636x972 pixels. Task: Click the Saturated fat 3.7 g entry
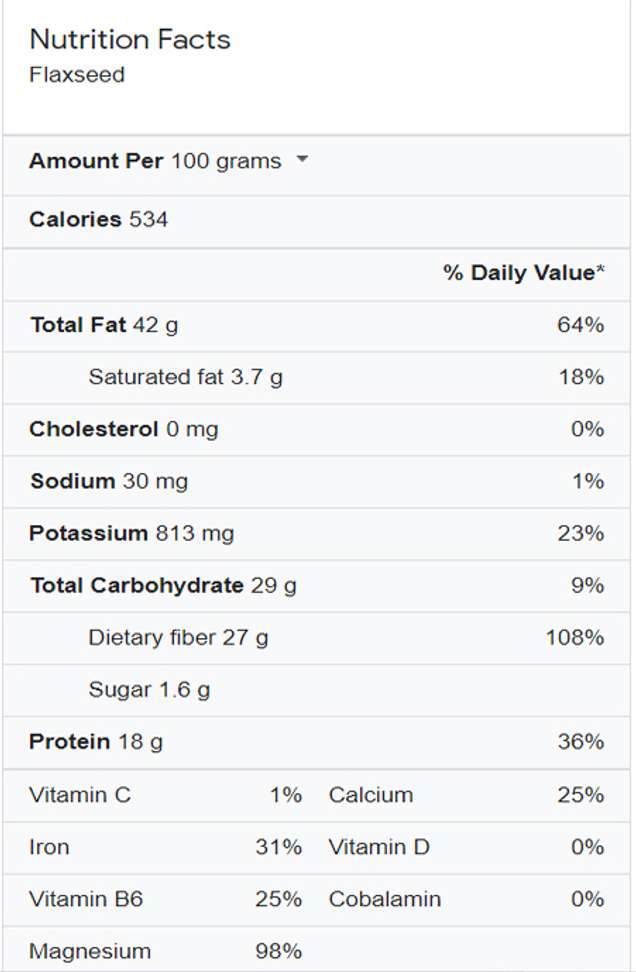pyautogui.click(x=185, y=377)
